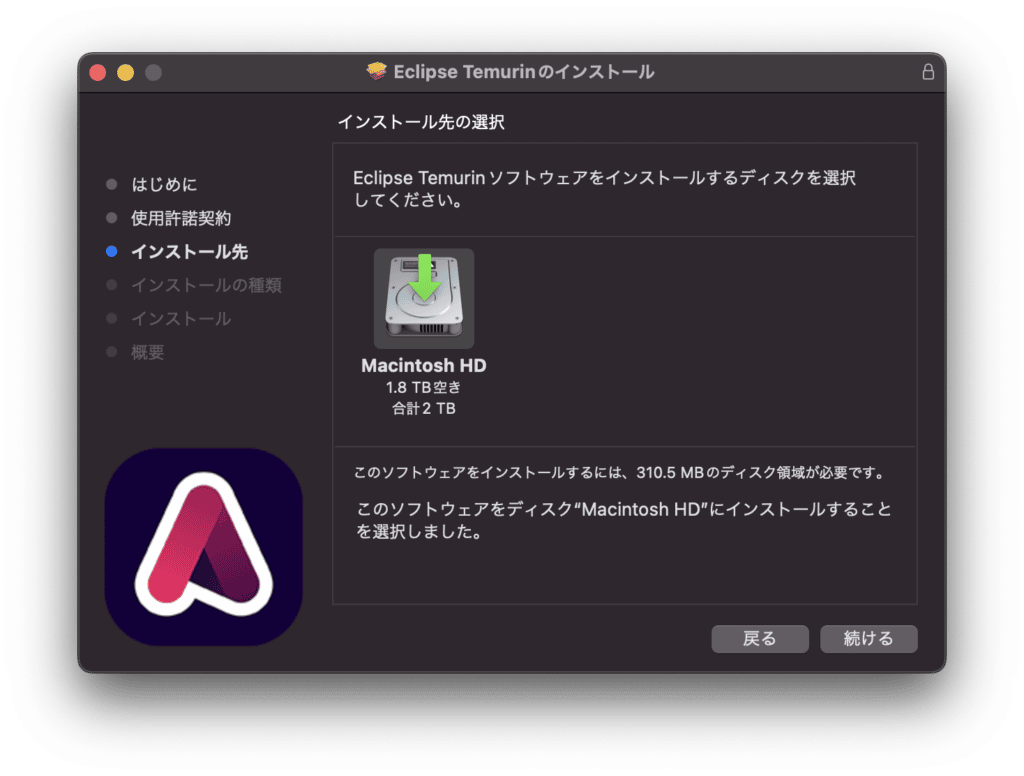
Task: Click the gray dot beside はじめに
Action: 110,184
